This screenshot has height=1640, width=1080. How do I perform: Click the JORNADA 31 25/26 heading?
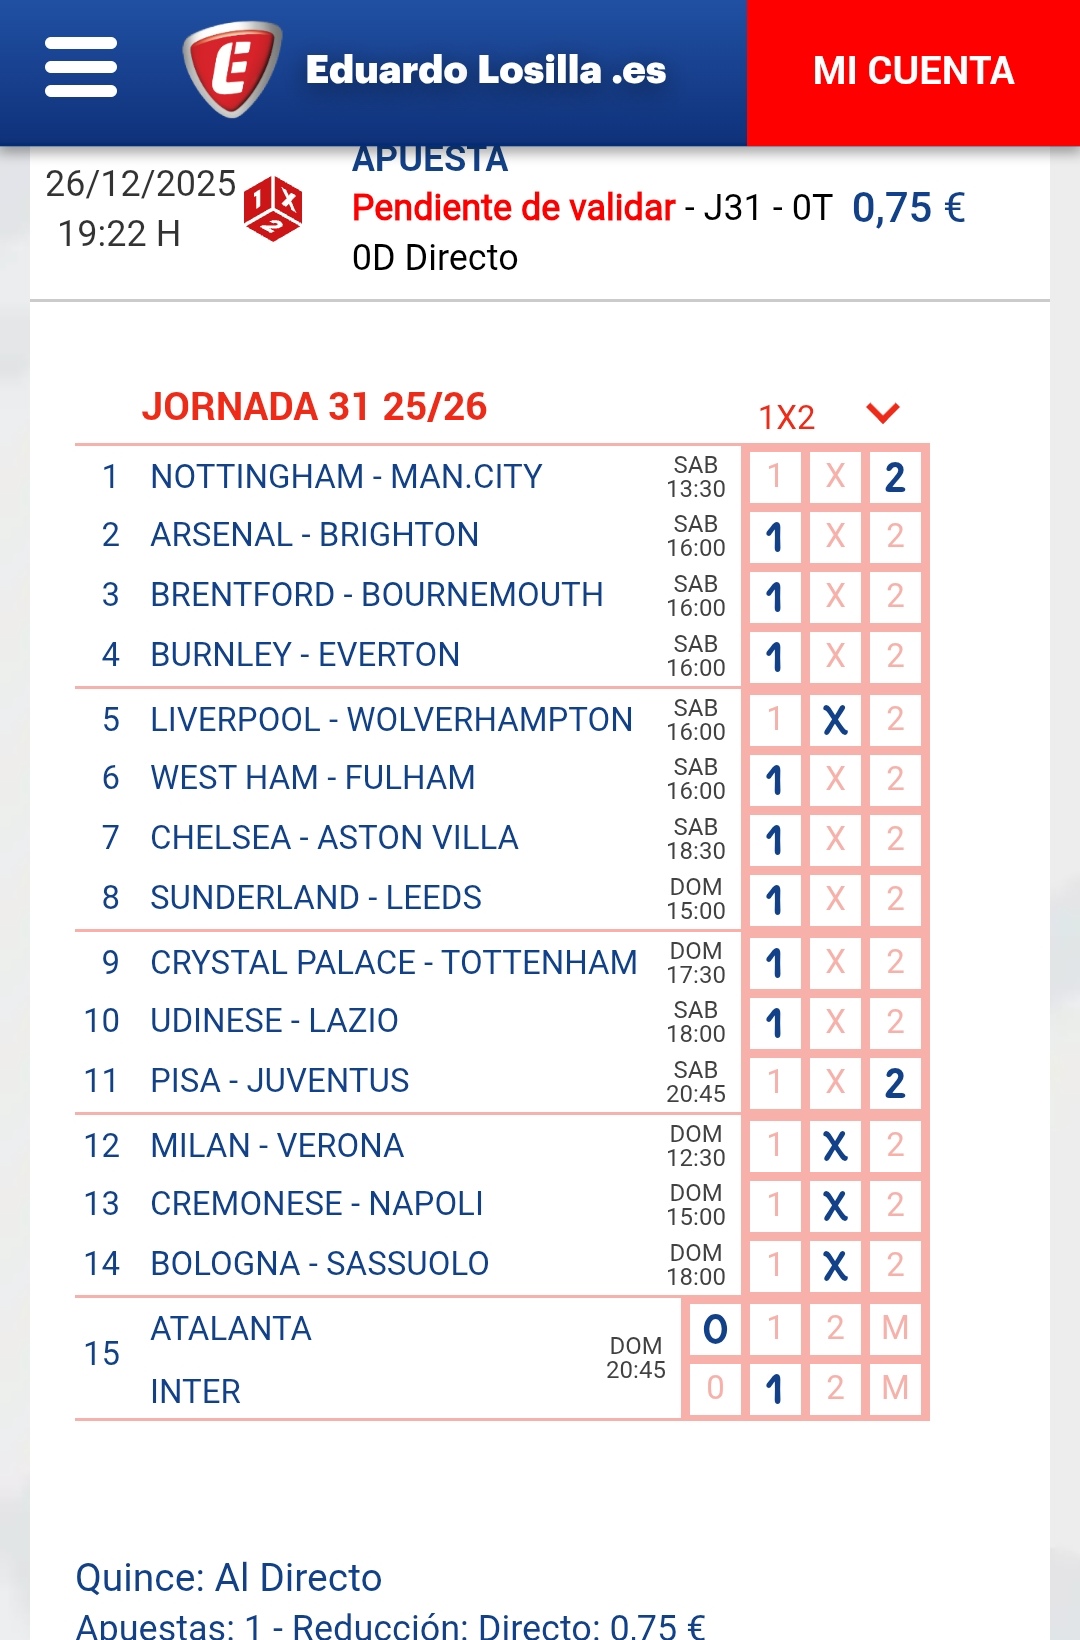point(314,407)
